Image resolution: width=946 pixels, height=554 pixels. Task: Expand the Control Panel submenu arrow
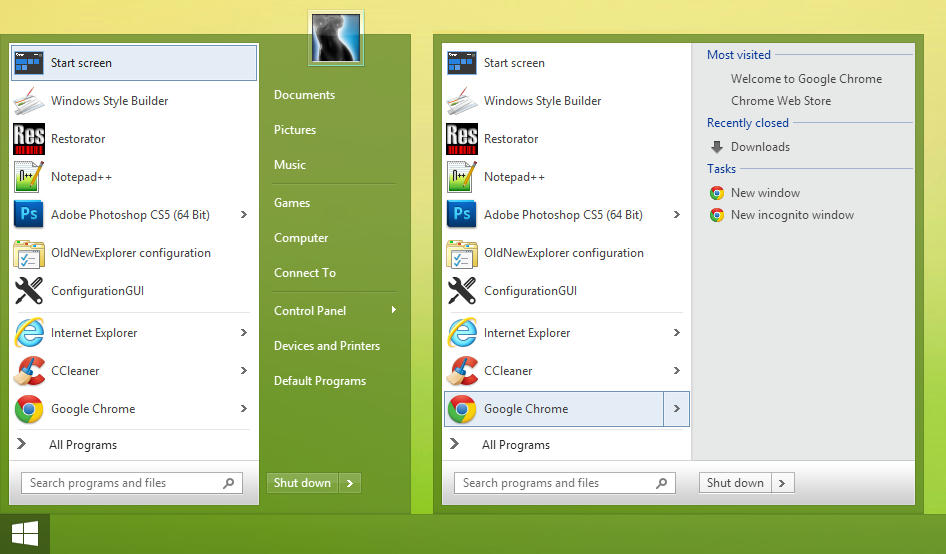point(393,310)
